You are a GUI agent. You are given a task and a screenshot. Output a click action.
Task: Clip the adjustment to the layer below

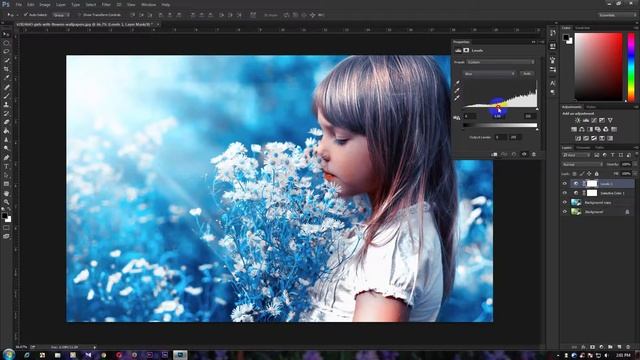point(494,154)
